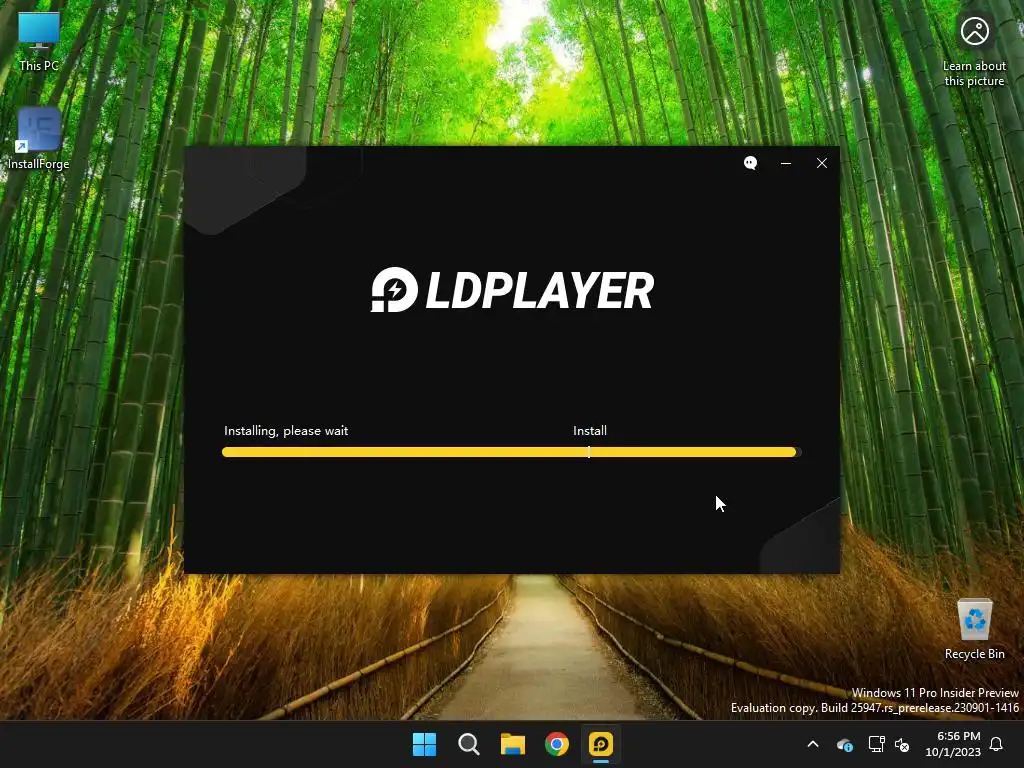The width and height of the screenshot is (1024, 768).
Task: Select the Recycle Bin desktop icon
Action: point(974,629)
